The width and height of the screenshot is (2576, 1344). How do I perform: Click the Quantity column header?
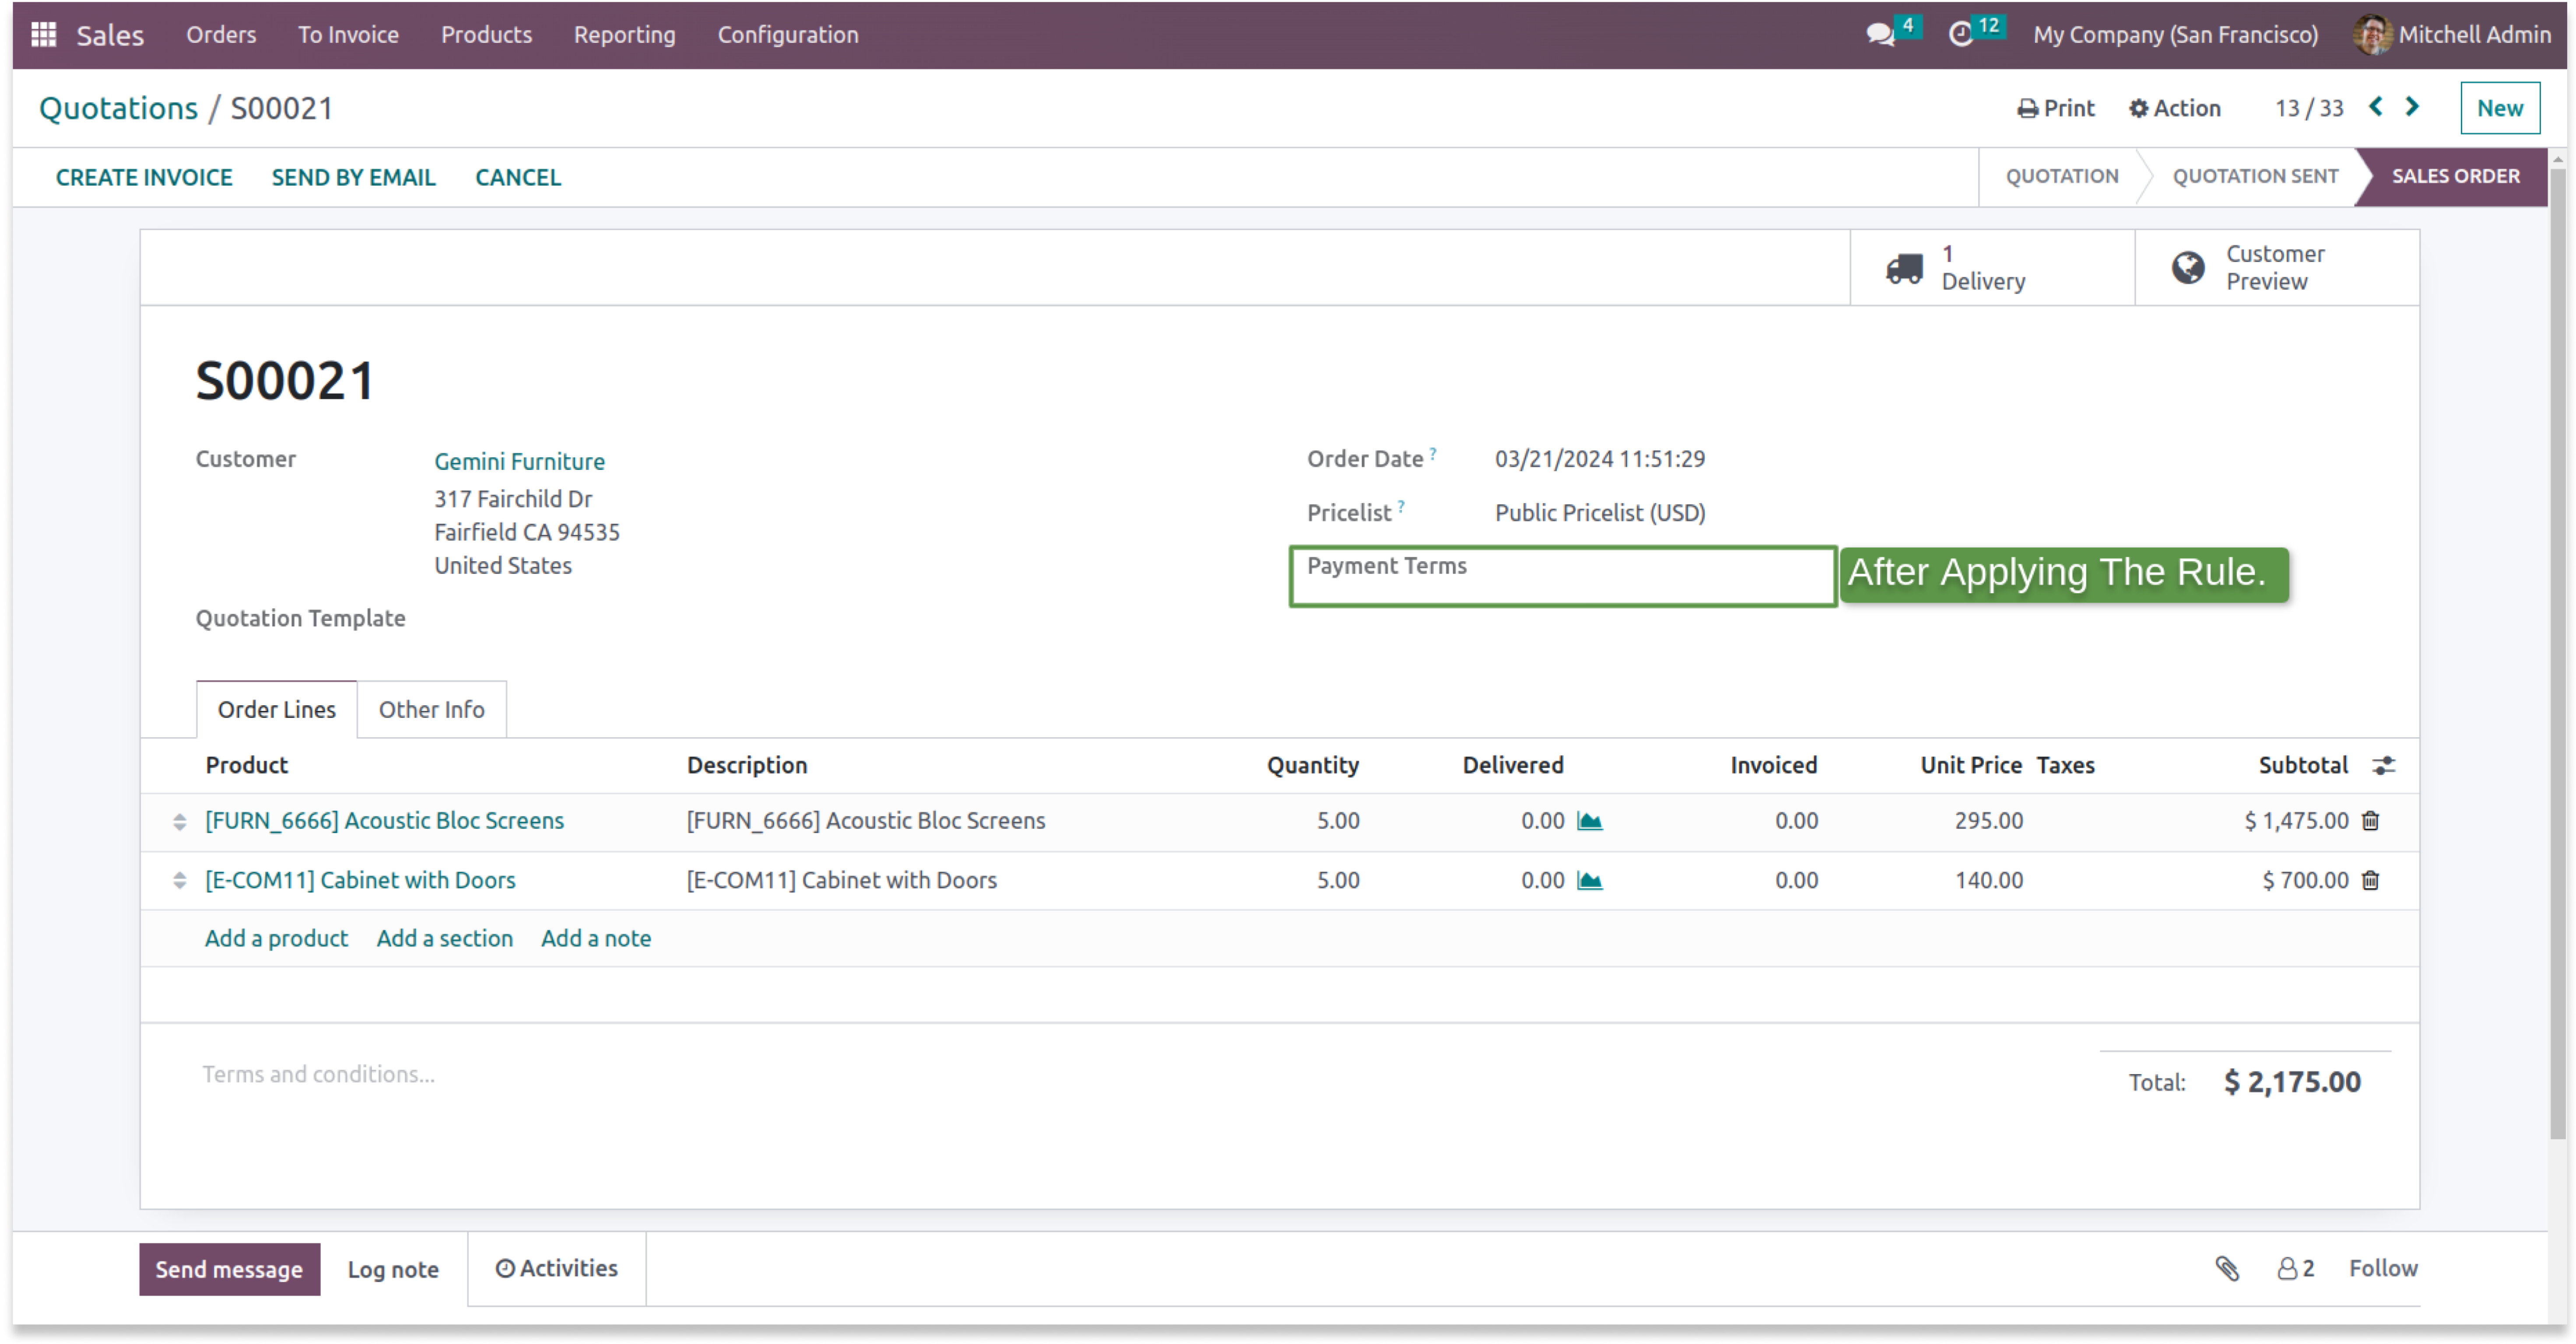[1312, 766]
